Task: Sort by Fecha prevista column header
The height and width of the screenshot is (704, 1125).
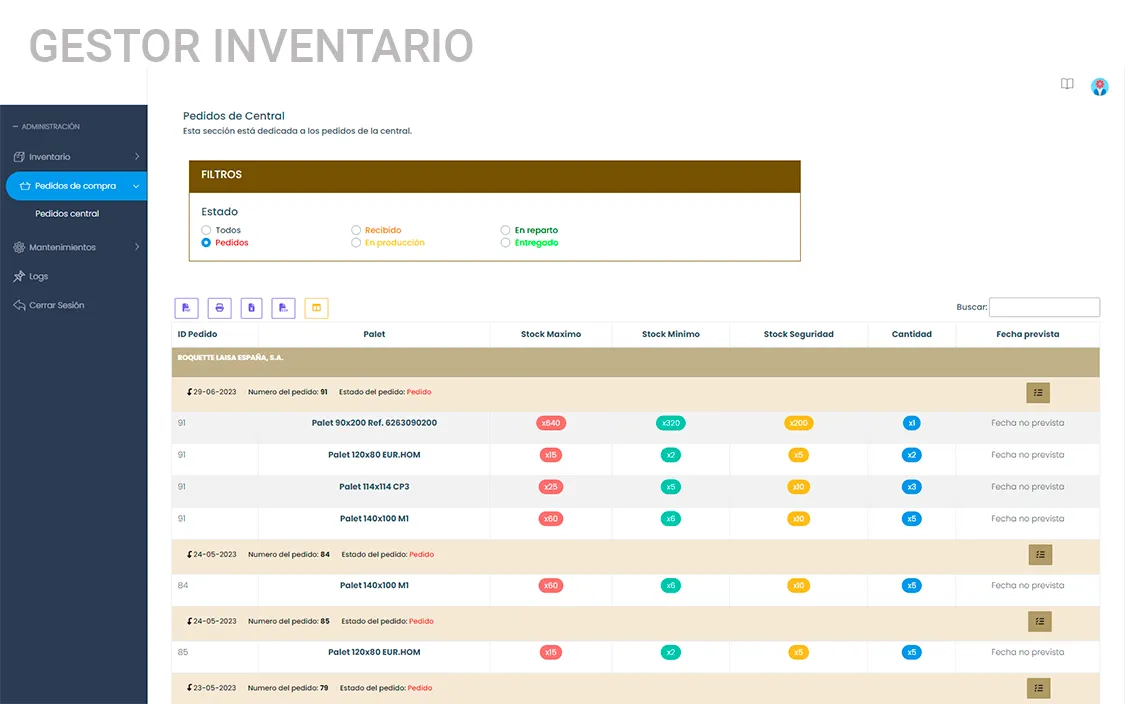Action: pyautogui.click(x=1027, y=334)
